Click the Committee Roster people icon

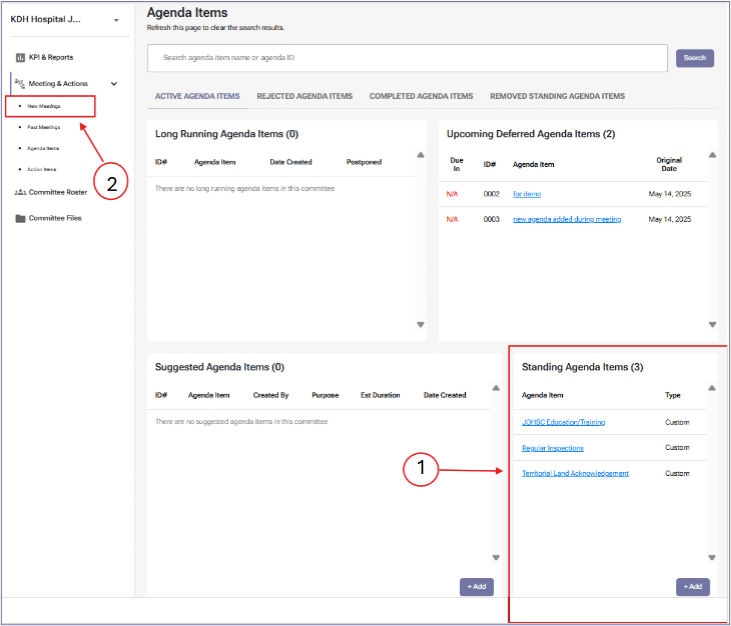20,192
